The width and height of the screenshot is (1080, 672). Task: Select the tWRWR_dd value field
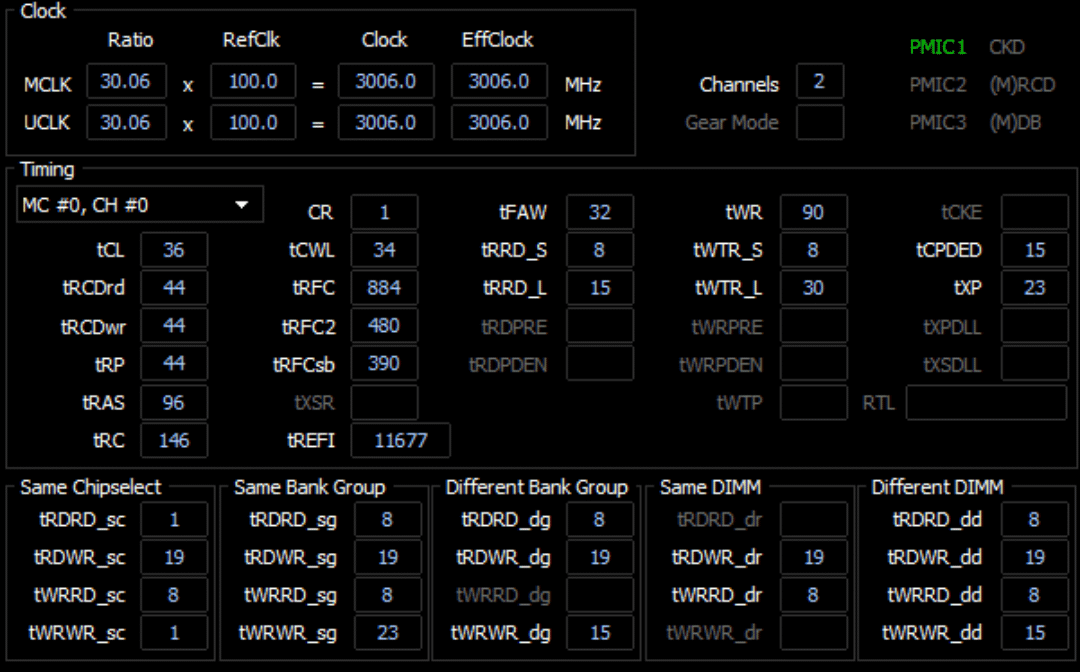(x=1034, y=633)
